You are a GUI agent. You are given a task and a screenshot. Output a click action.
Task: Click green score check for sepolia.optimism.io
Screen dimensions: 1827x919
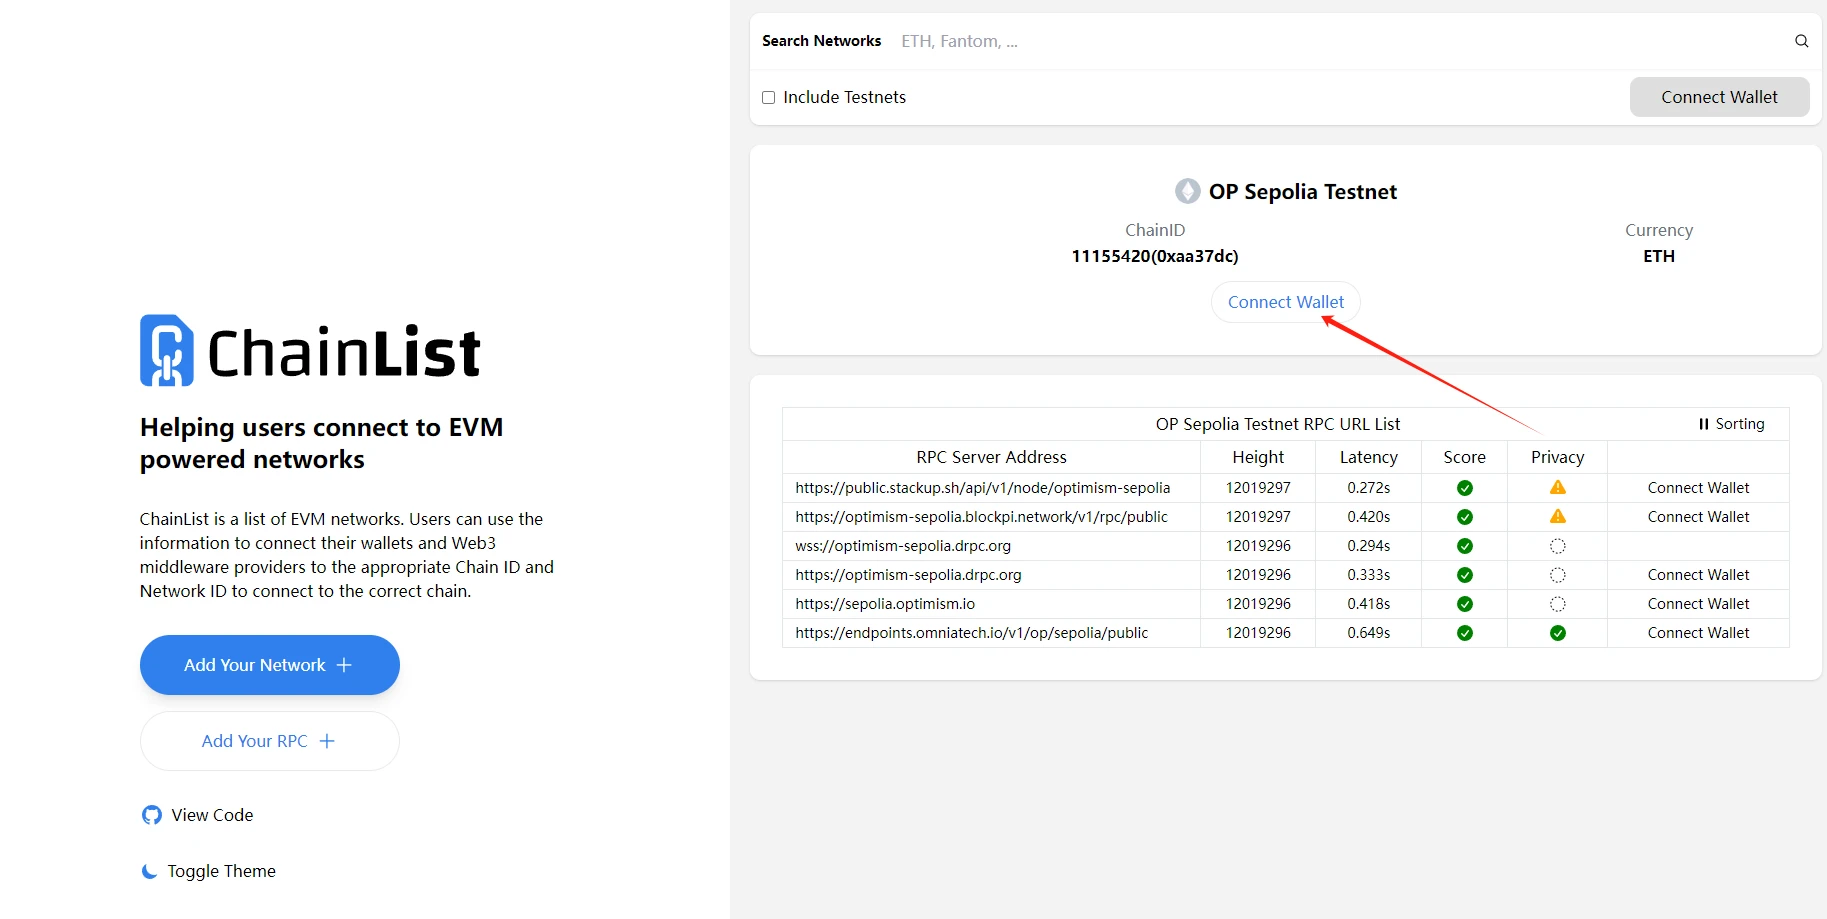(x=1464, y=604)
